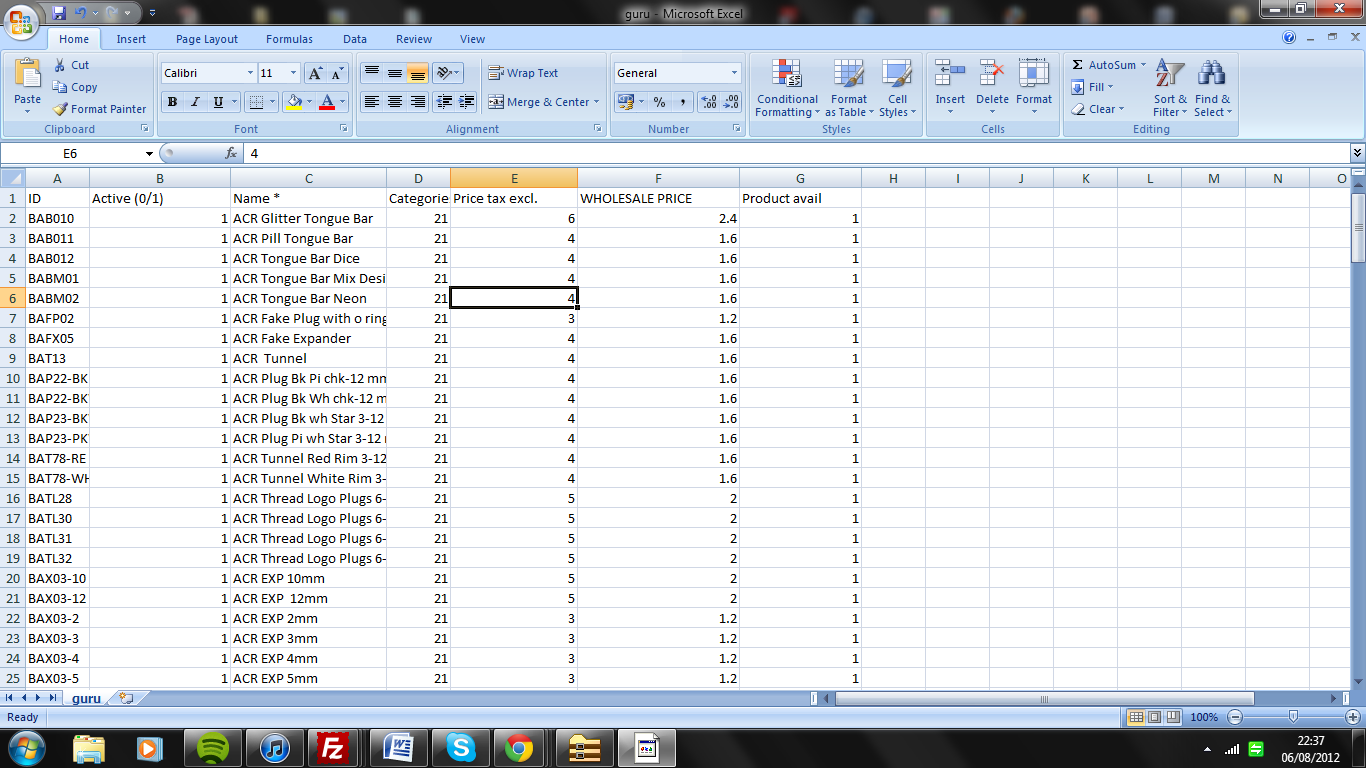Save the workbook from Quick Access Toolbar

pyautogui.click(x=59, y=13)
